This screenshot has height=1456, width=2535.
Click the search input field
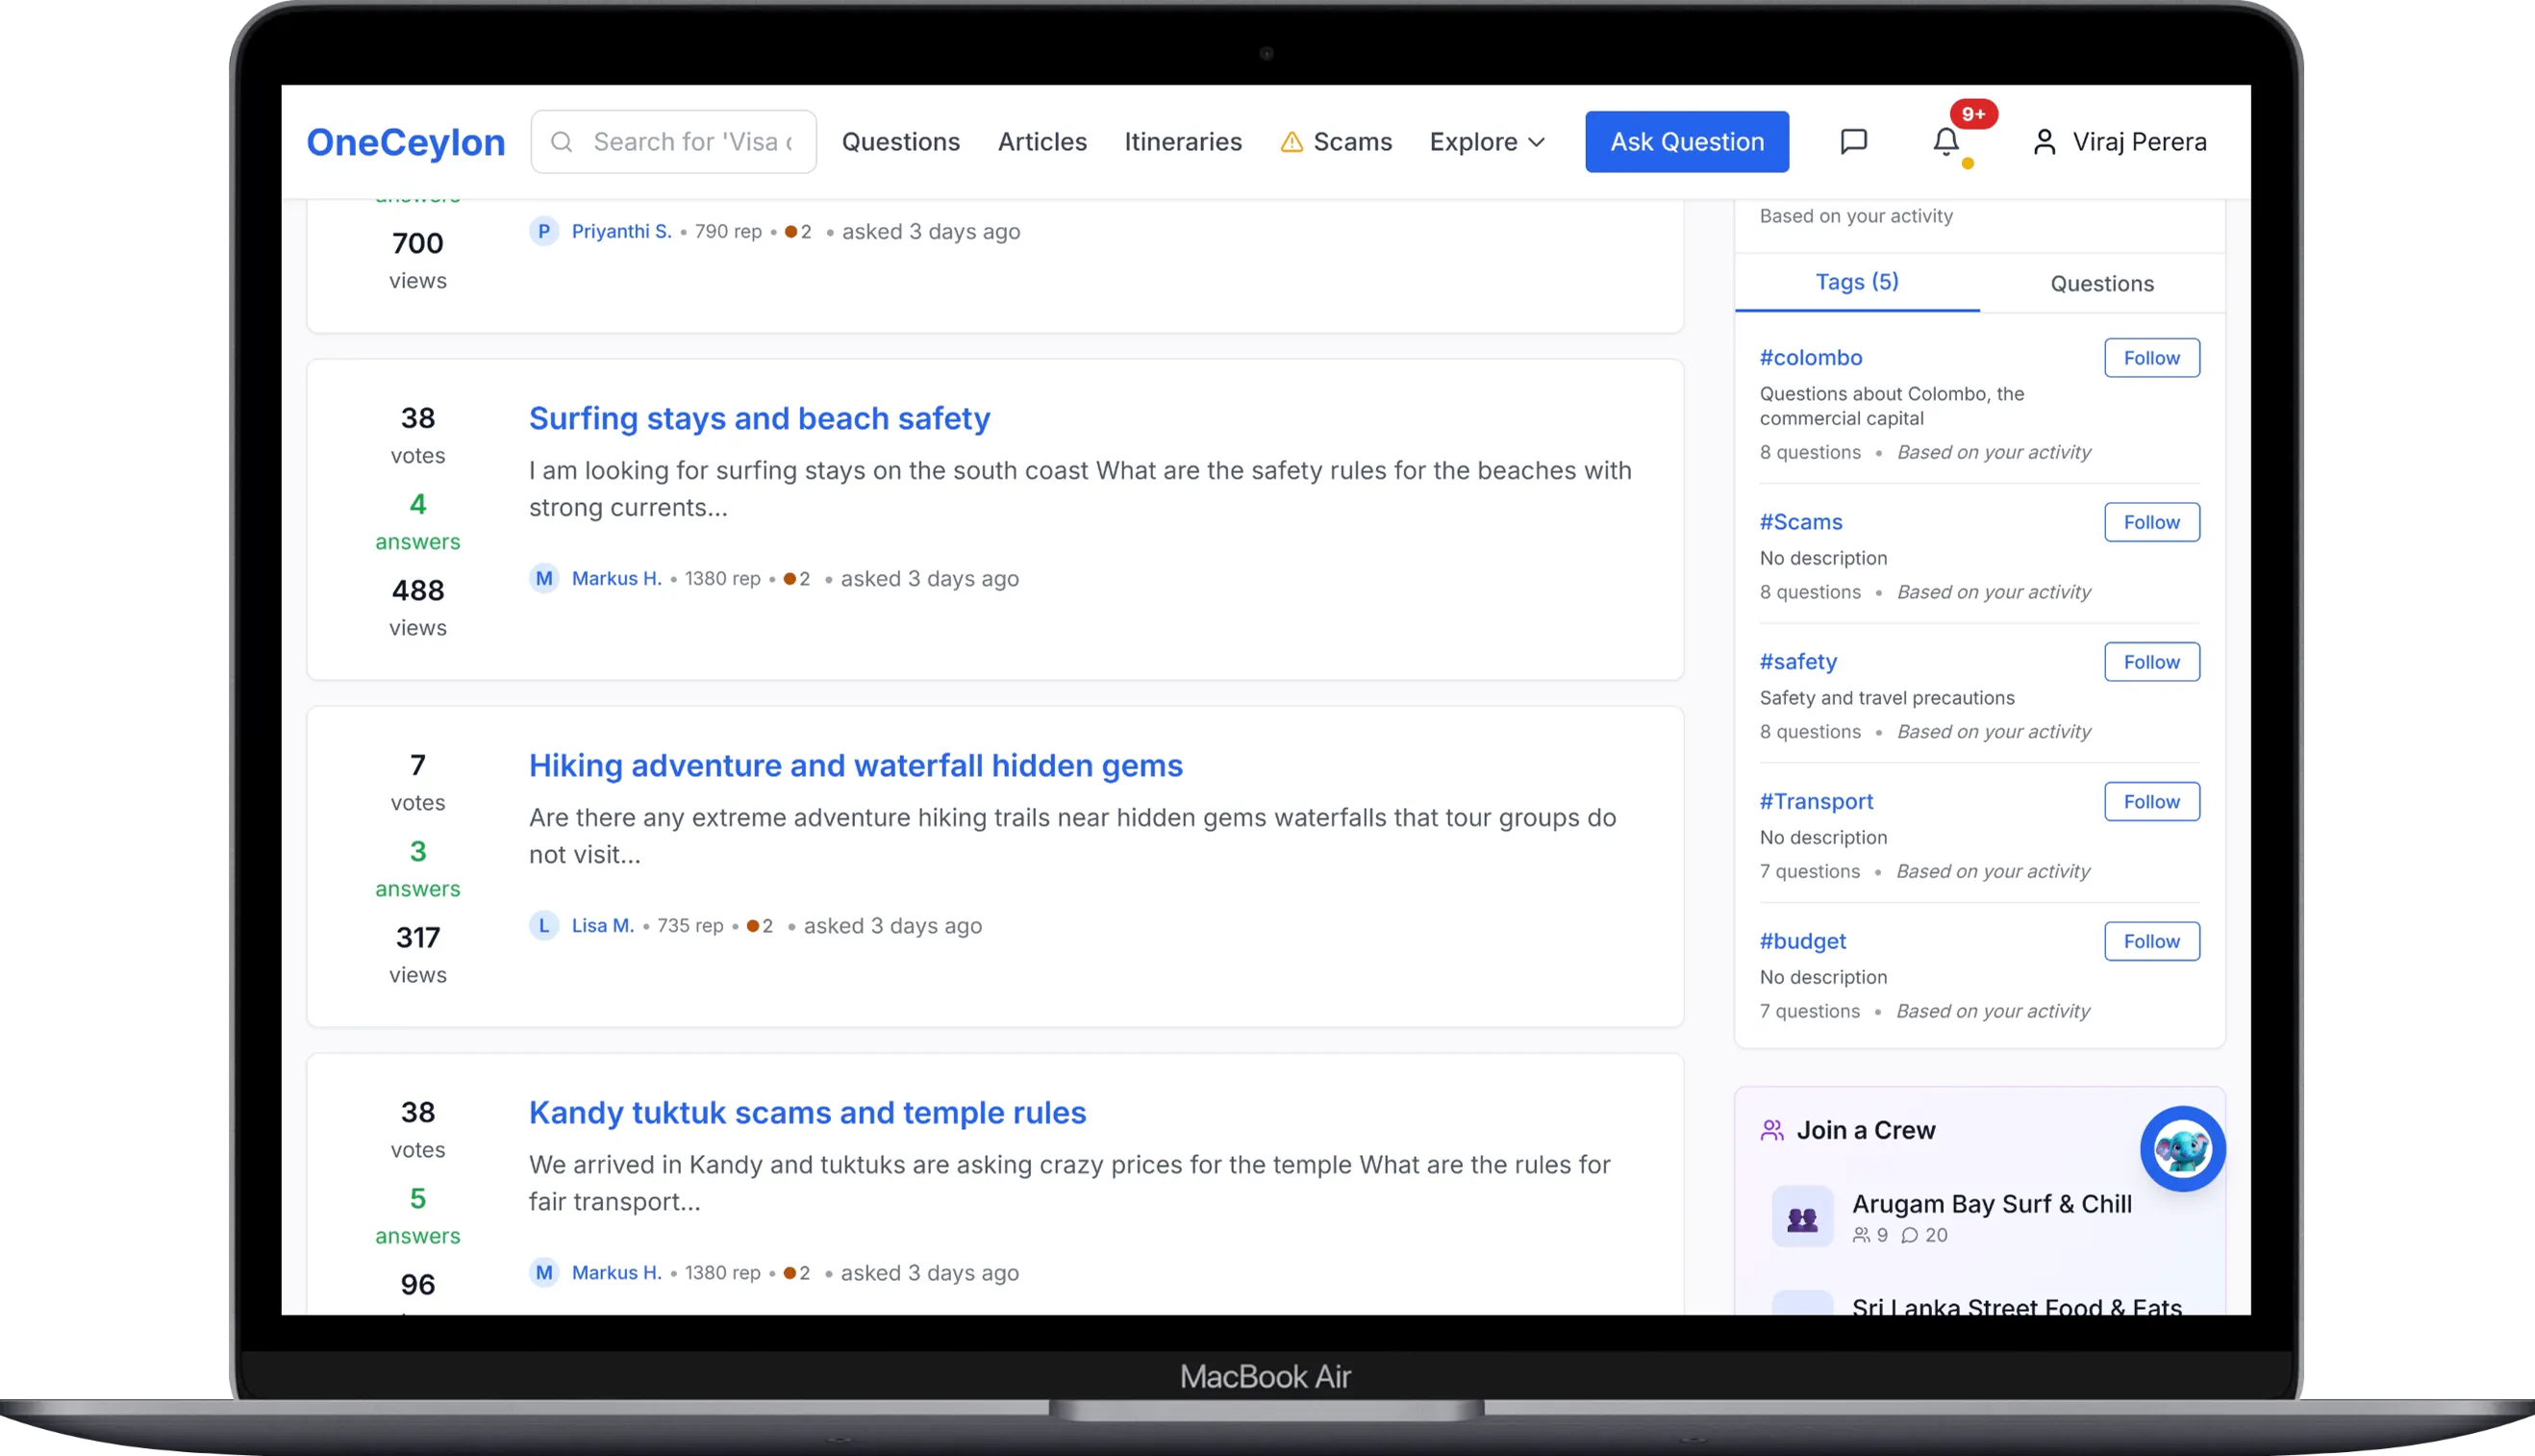[673, 142]
